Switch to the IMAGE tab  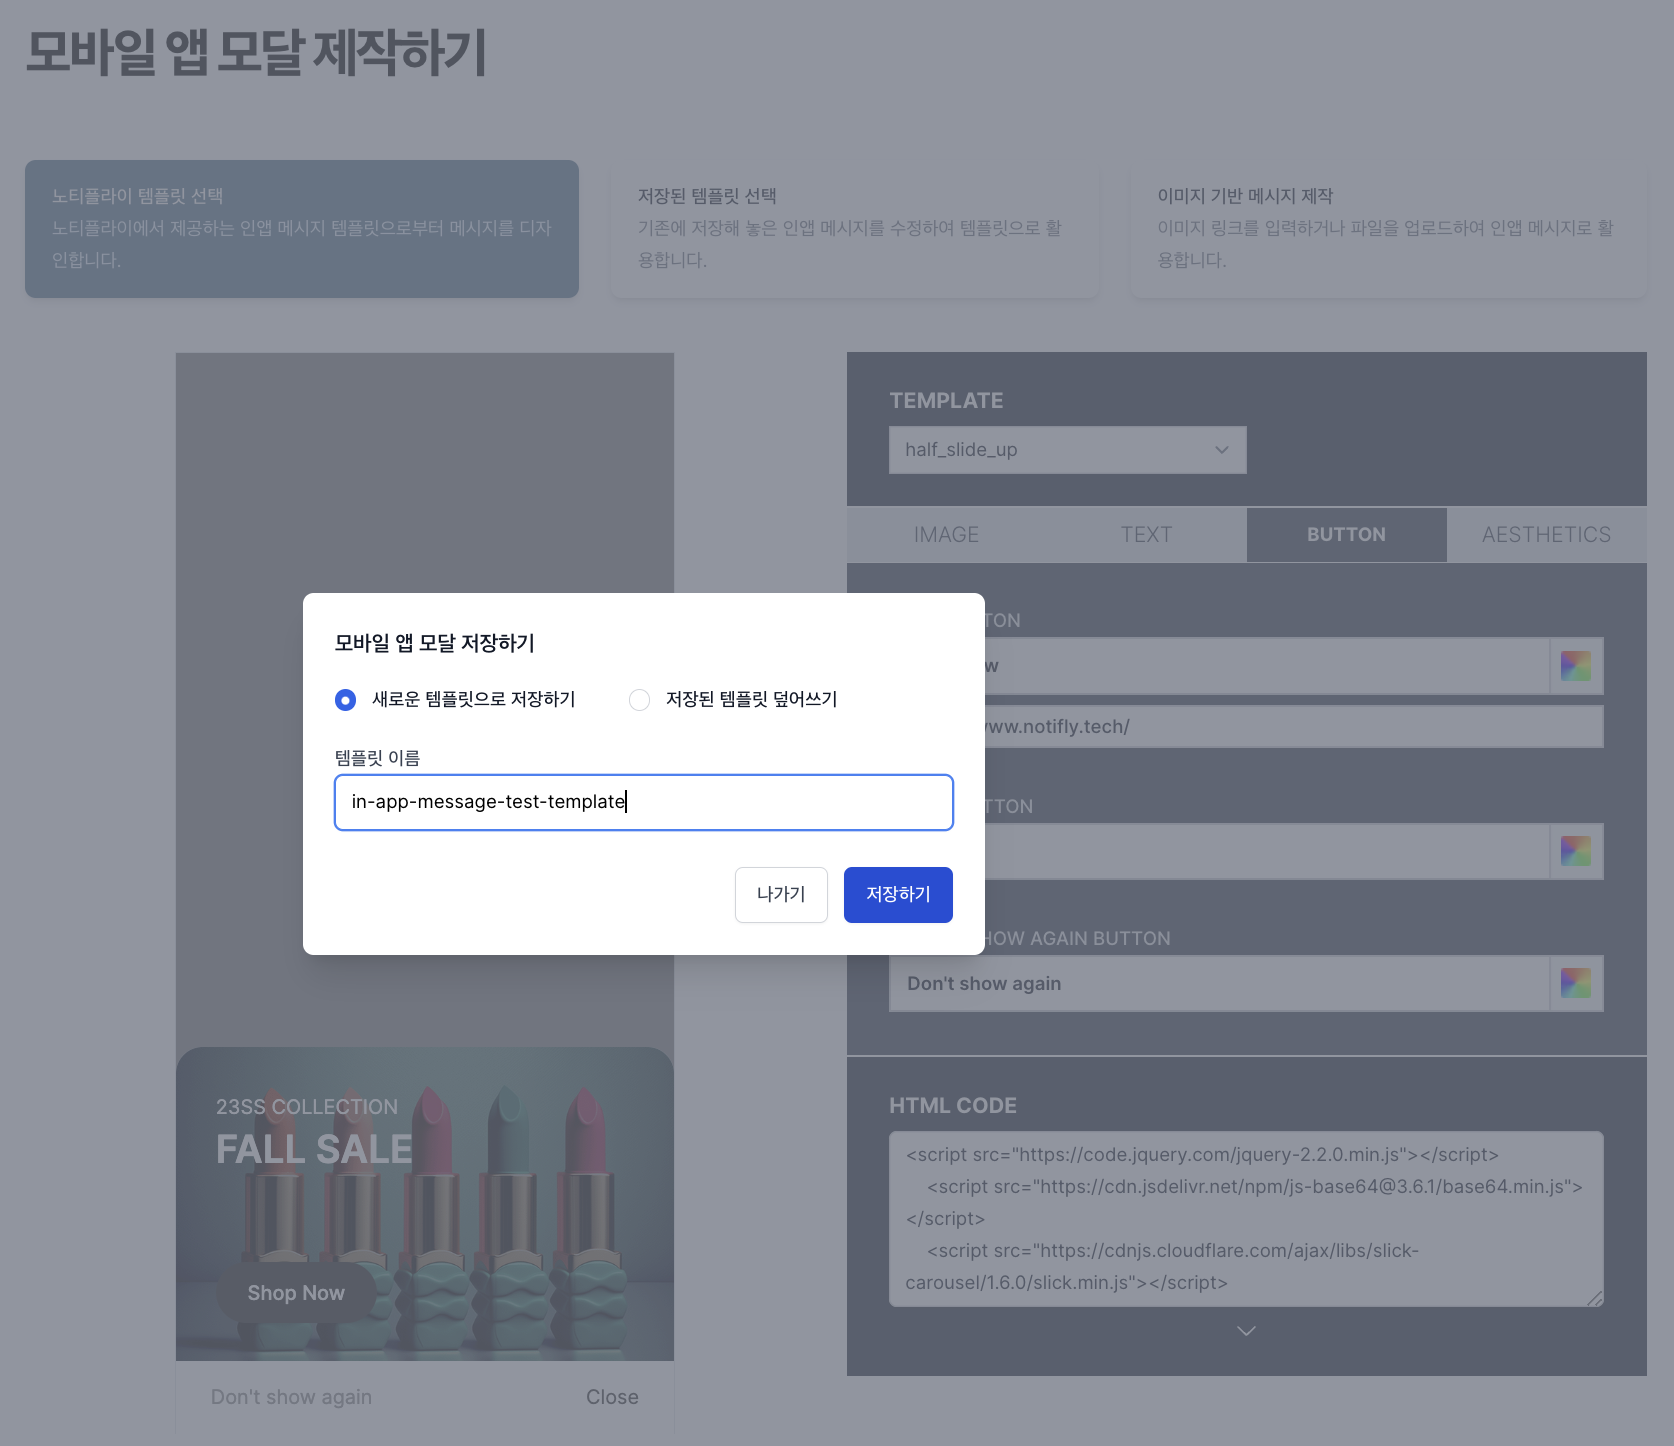945,534
